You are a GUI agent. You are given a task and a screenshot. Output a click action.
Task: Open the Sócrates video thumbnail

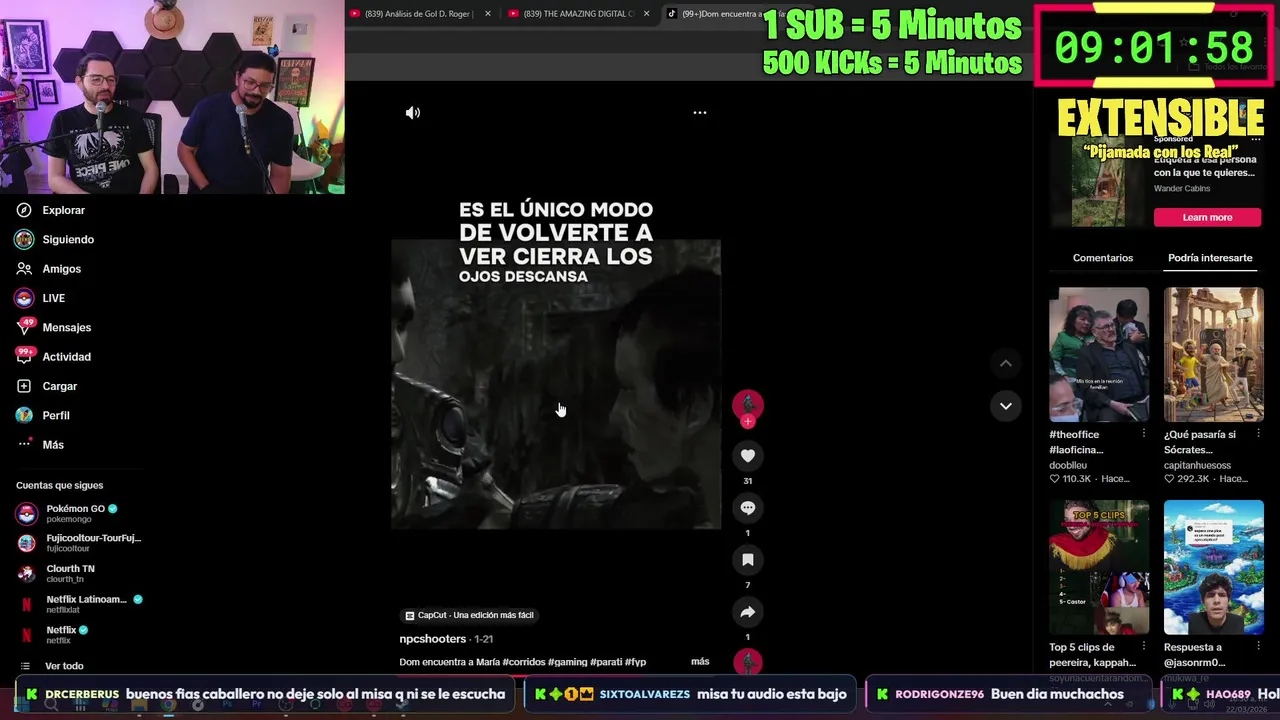(x=1214, y=355)
